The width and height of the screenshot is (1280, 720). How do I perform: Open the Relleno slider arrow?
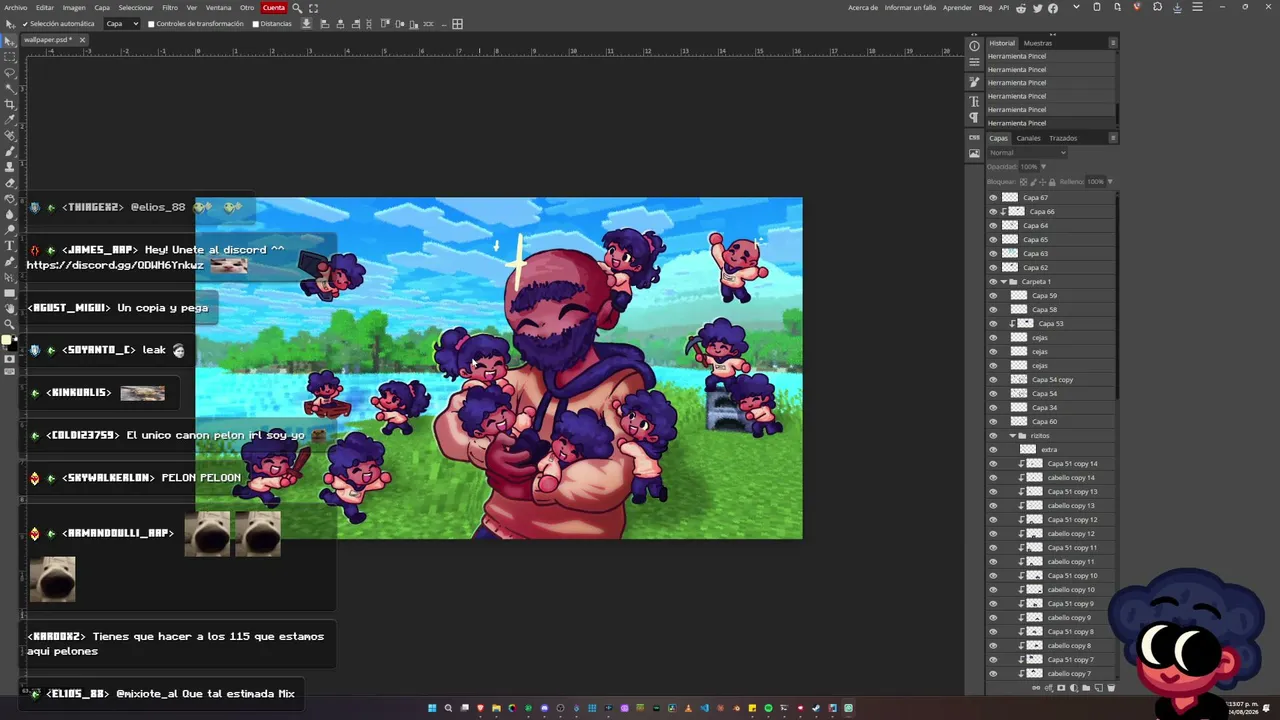point(1110,182)
